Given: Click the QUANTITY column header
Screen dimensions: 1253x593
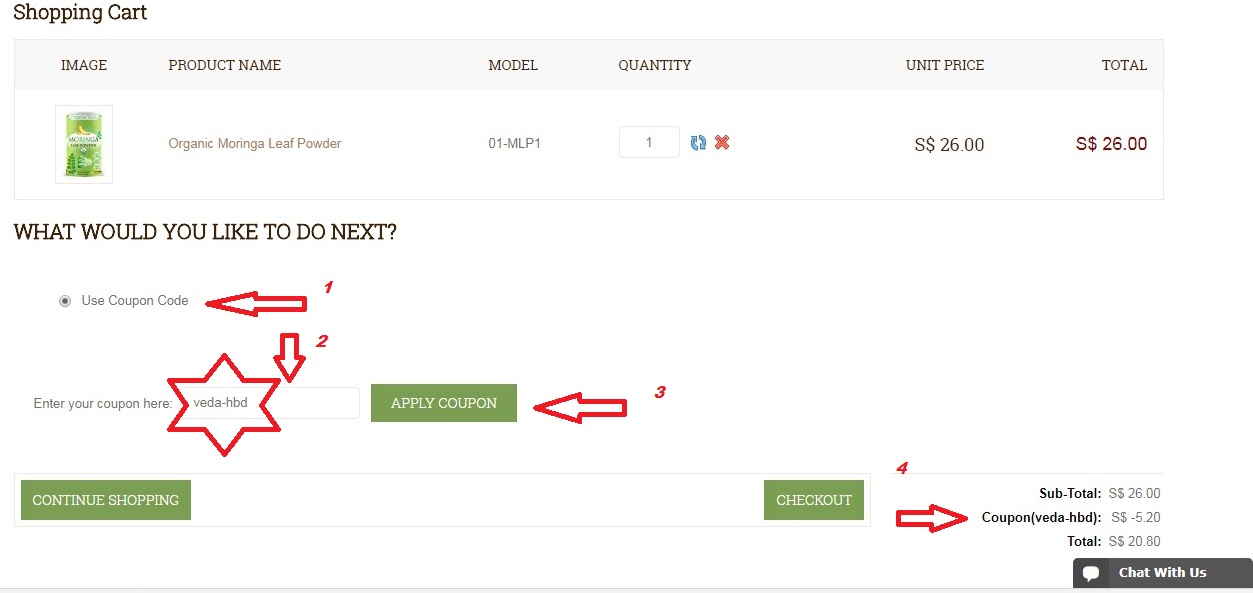Looking at the screenshot, I should tap(655, 65).
